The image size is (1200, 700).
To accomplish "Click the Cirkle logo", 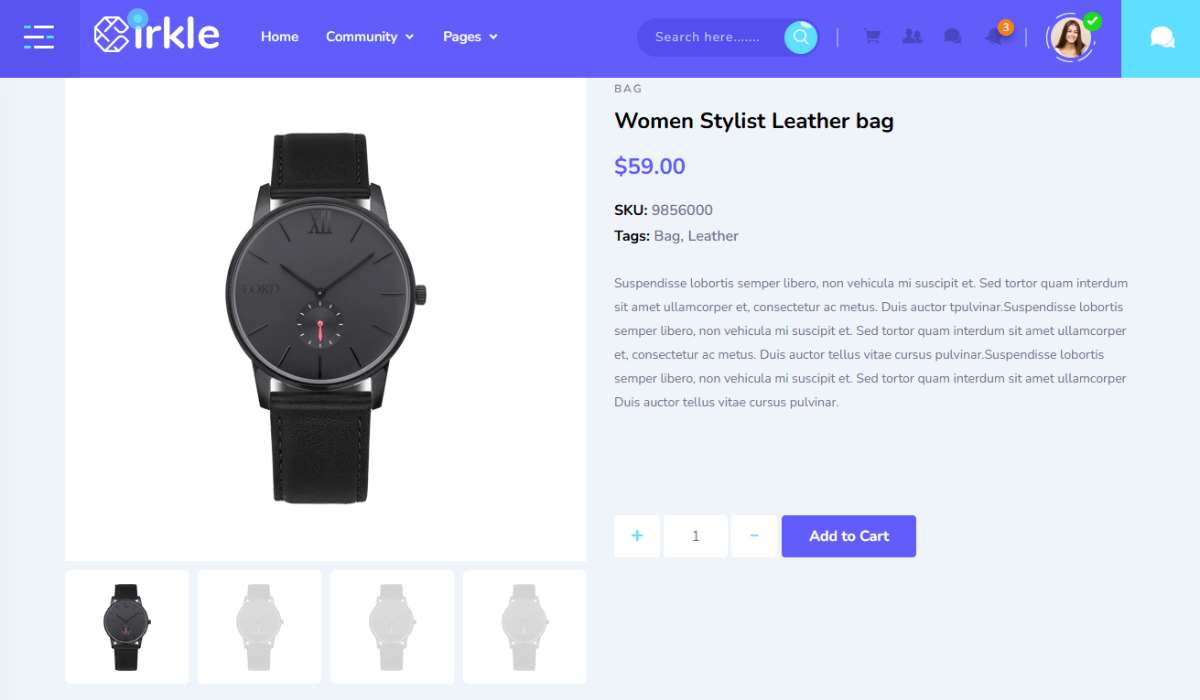I will 157,33.
